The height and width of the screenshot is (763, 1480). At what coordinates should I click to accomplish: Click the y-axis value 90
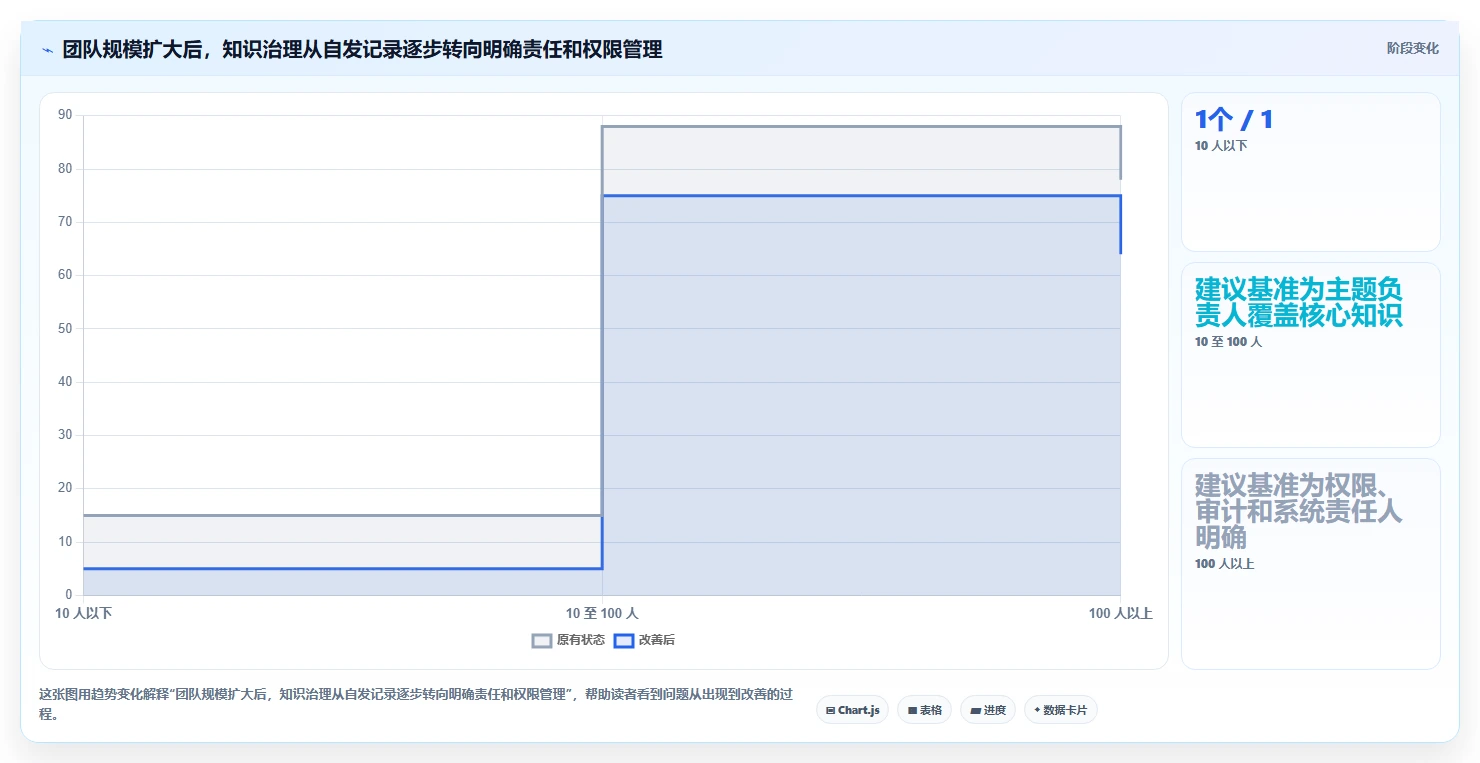click(65, 115)
